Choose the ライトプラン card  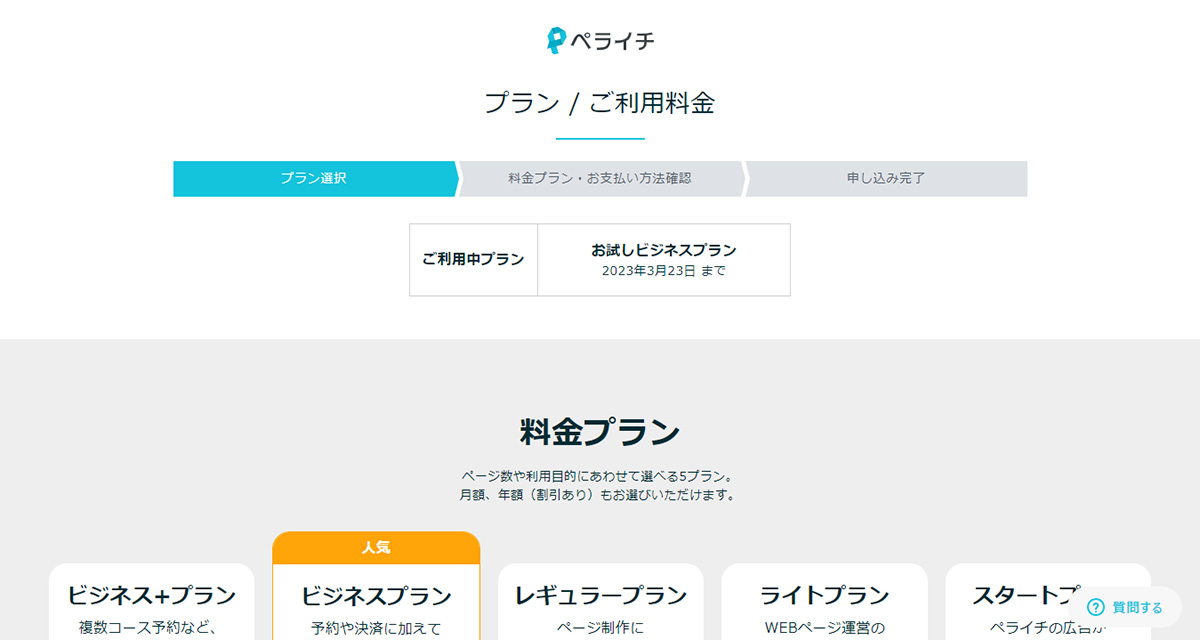(x=825, y=601)
